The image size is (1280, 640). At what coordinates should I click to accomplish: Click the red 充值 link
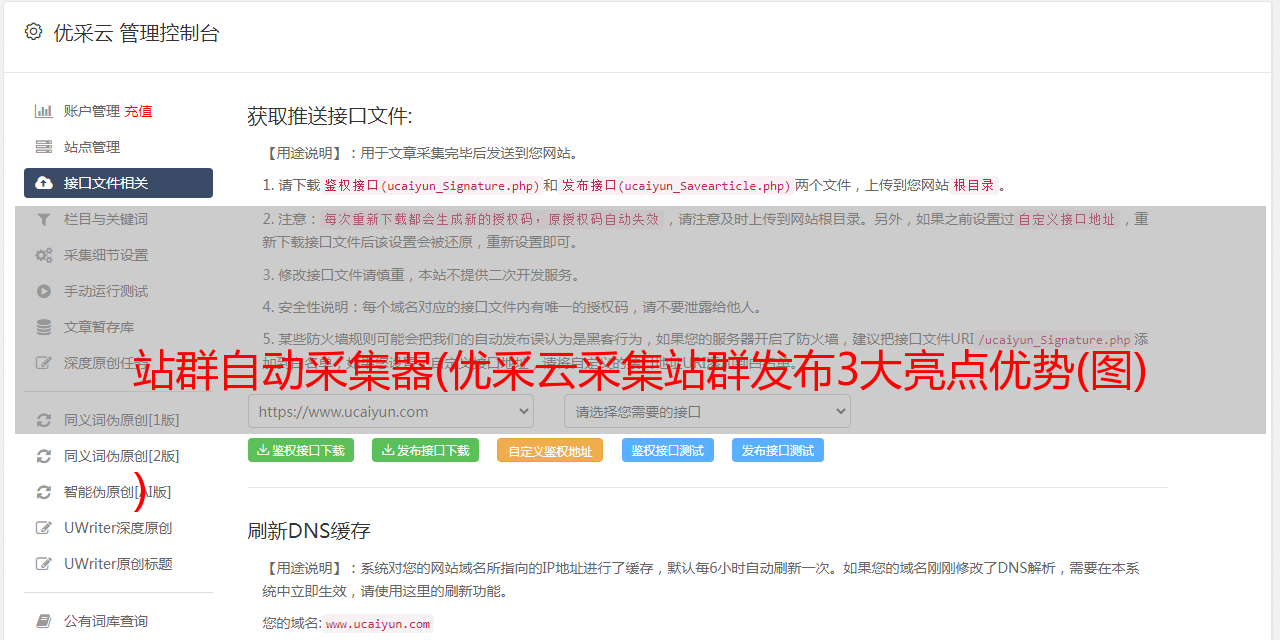(x=138, y=111)
